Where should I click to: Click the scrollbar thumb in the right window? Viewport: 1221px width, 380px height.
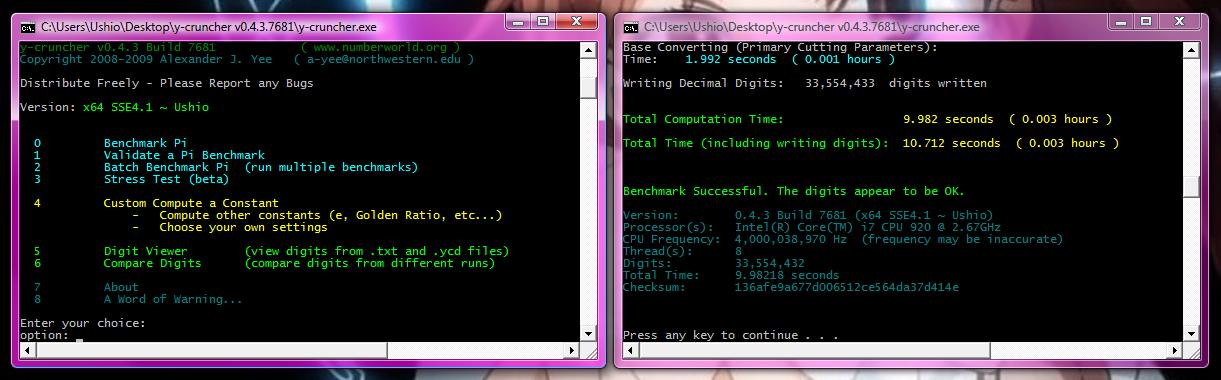pyautogui.click(x=1191, y=187)
